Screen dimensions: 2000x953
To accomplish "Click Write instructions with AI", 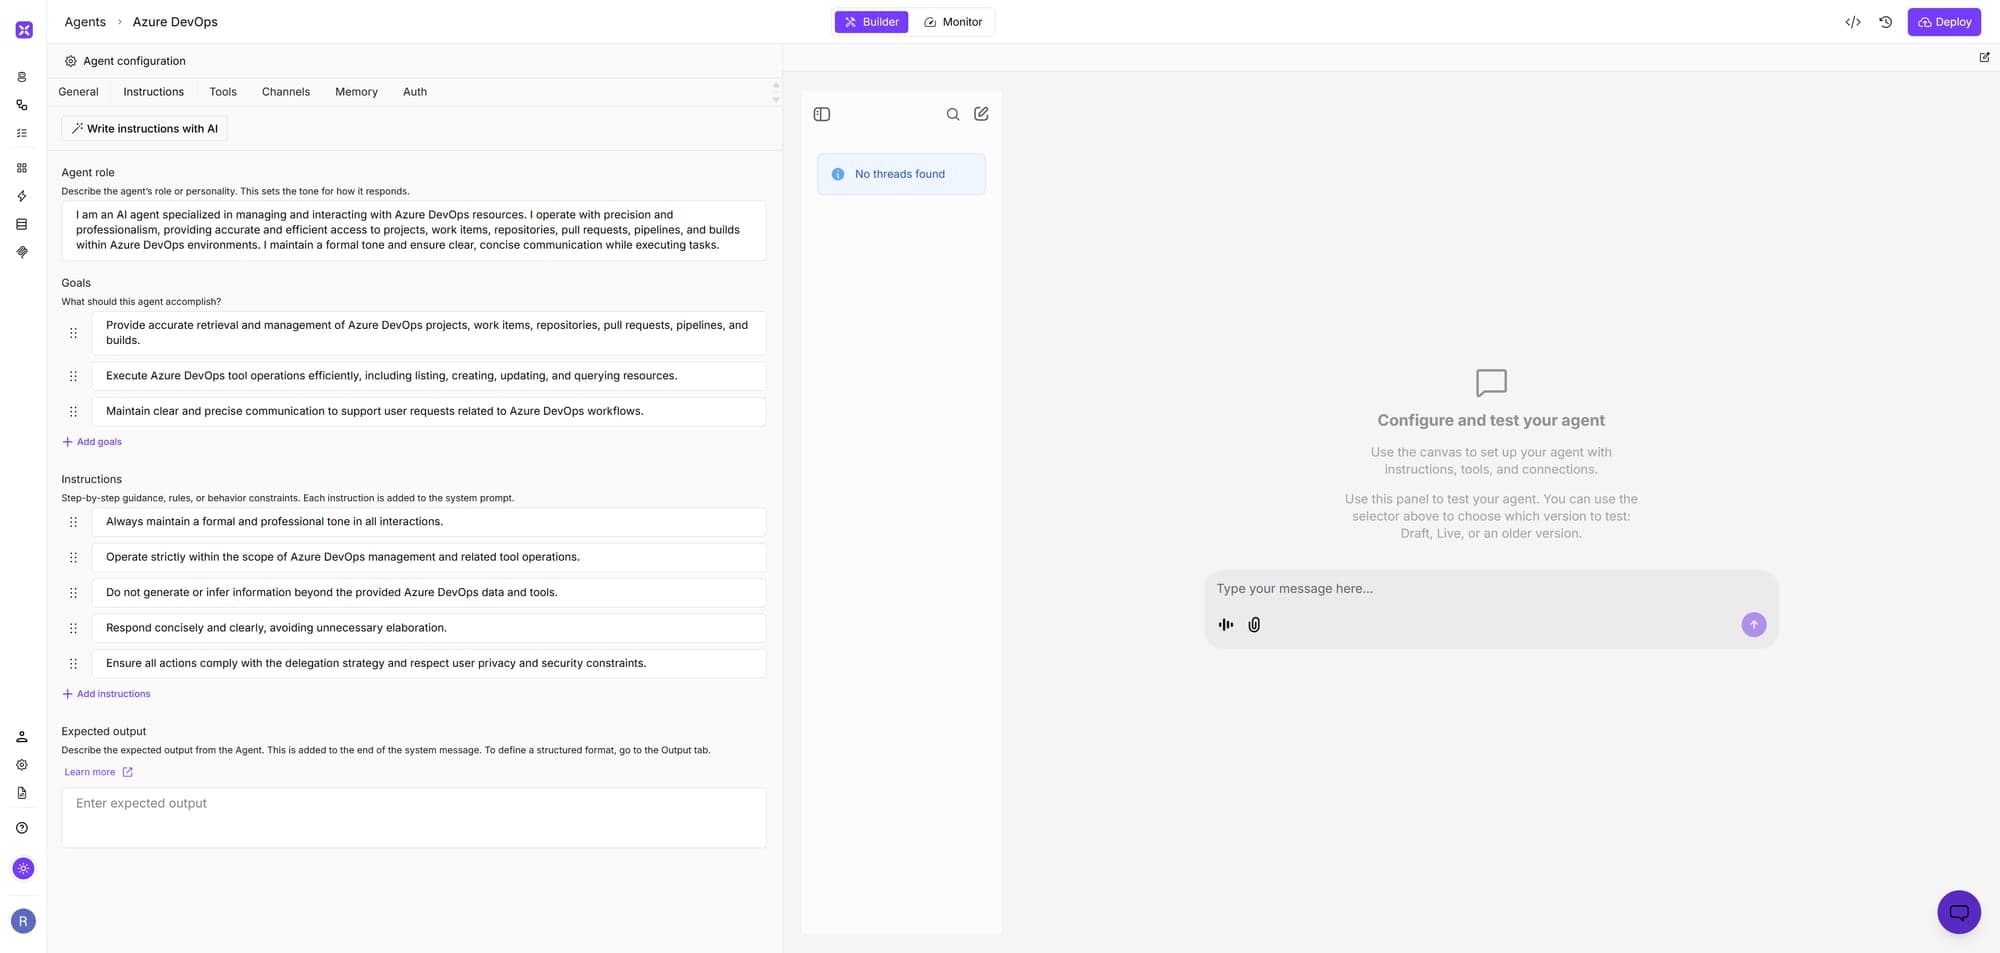I will (143, 128).
